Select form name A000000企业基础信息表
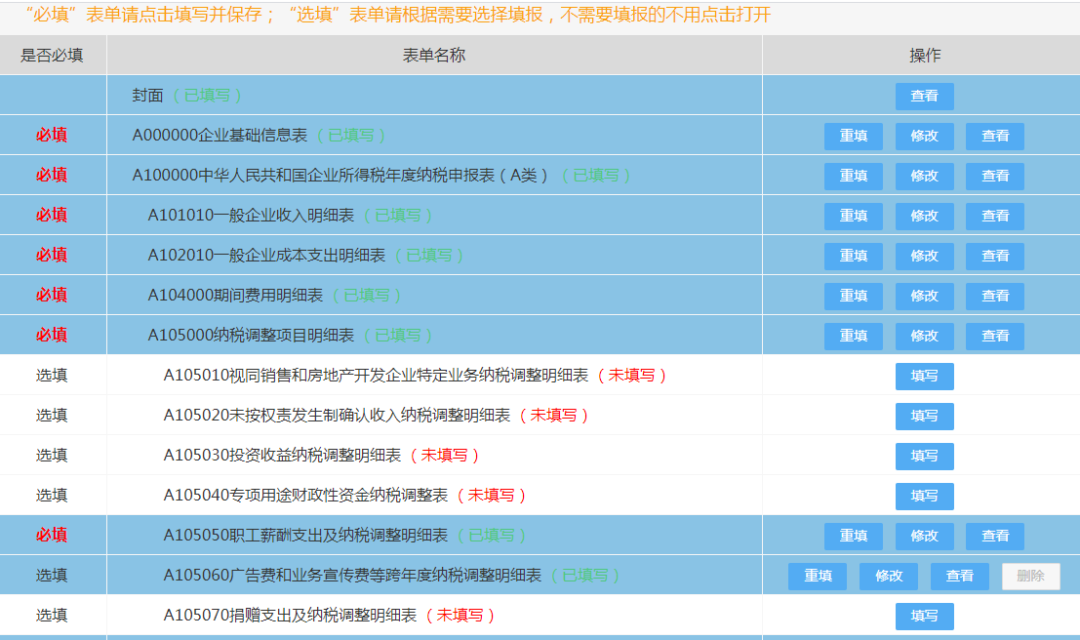1080x640 pixels. point(220,135)
